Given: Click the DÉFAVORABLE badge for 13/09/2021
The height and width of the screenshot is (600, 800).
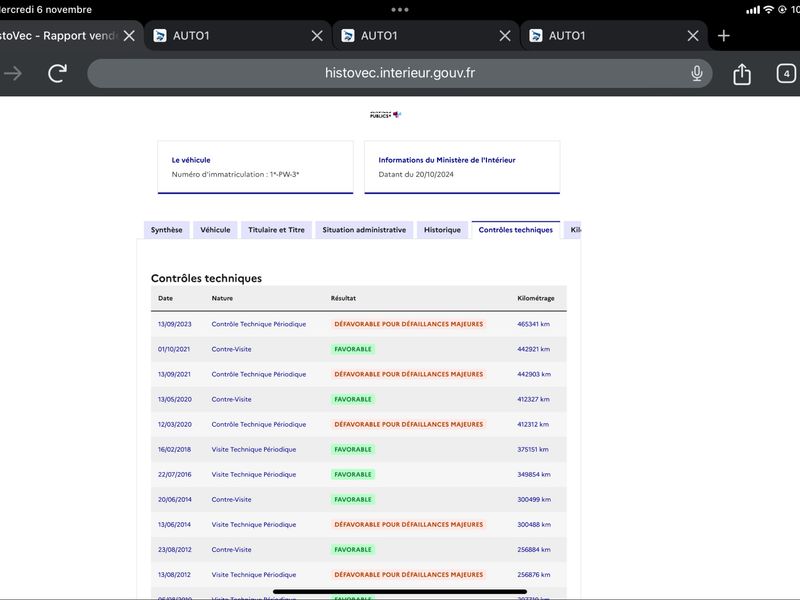Looking at the screenshot, I should pos(408,374).
